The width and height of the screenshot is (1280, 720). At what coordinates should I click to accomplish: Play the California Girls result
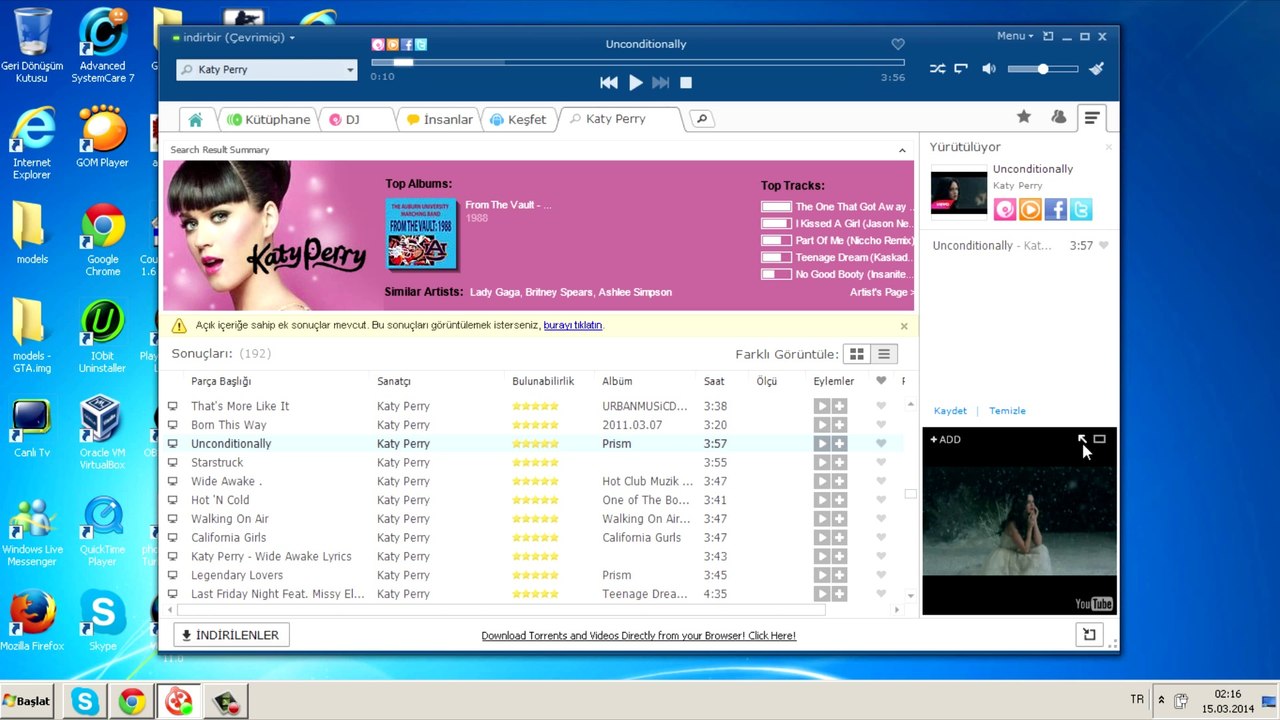821,538
